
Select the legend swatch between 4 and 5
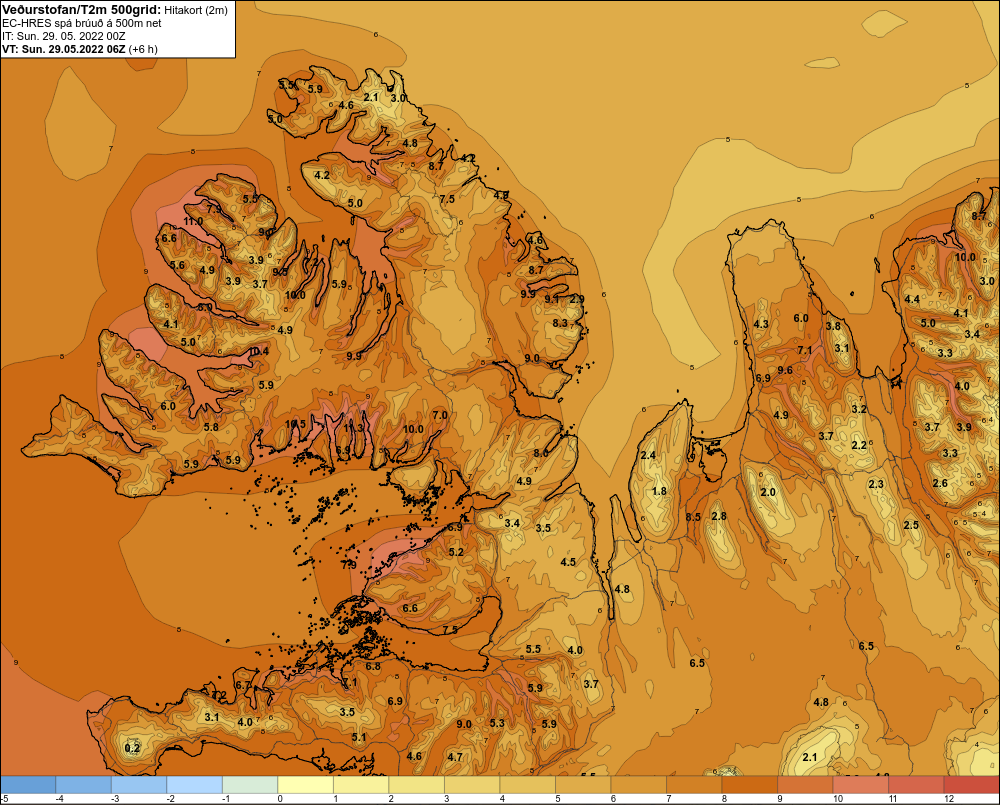[527, 785]
